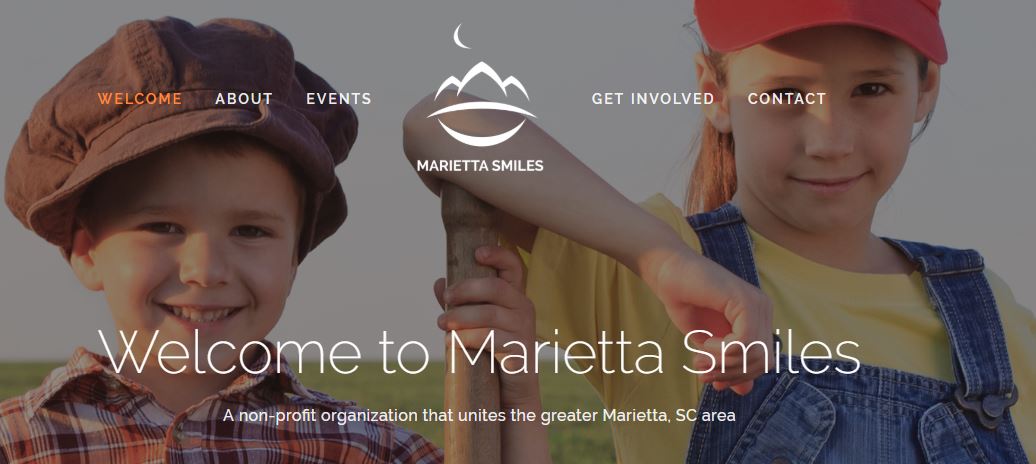Click the smile curve in logo
The width and height of the screenshot is (1036, 464).
point(481,124)
